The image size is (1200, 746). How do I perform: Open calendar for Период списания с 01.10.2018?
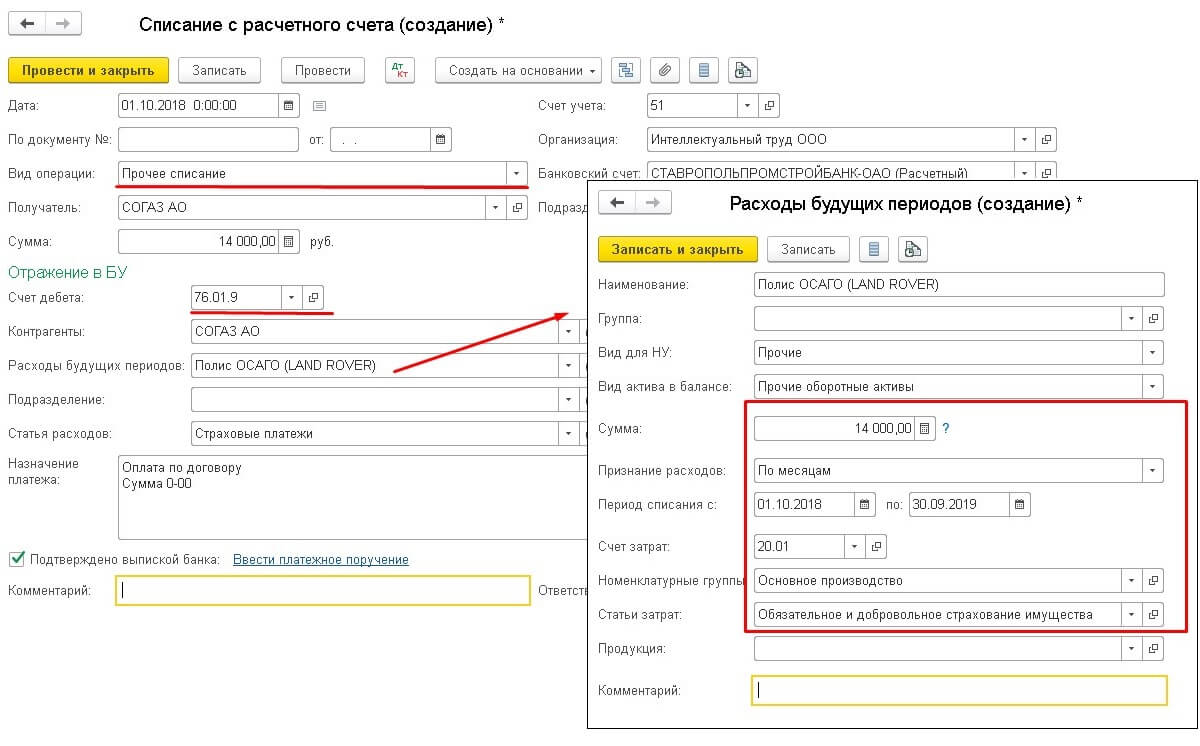(x=865, y=504)
